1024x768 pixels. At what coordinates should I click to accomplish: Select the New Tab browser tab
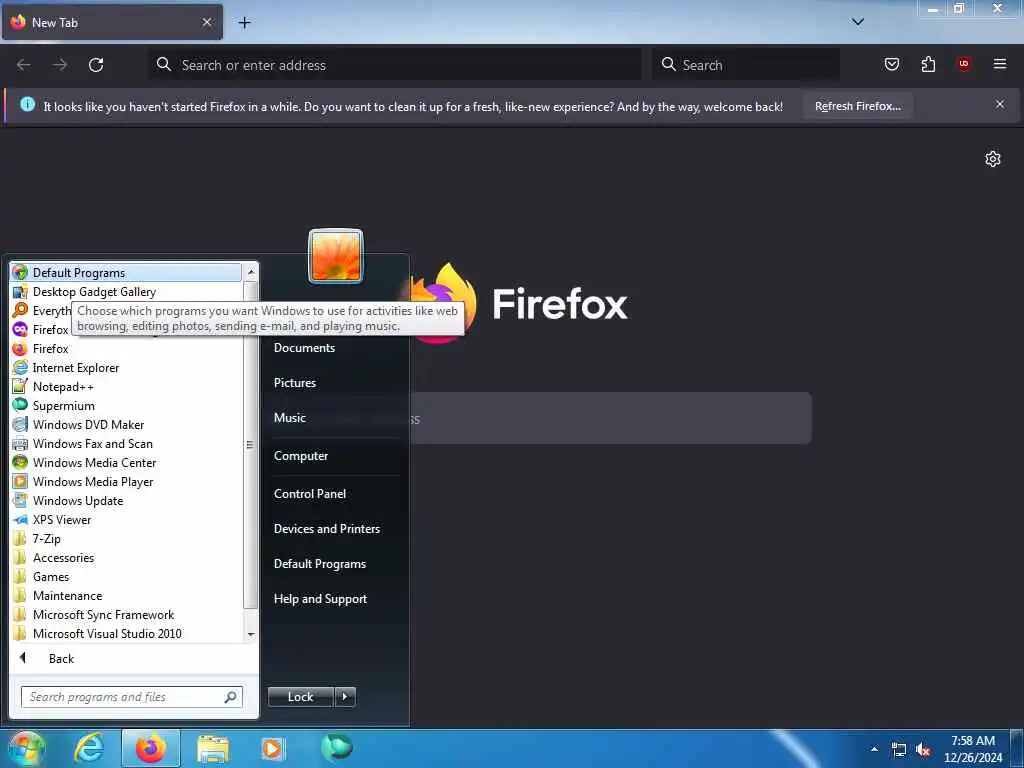click(112, 22)
